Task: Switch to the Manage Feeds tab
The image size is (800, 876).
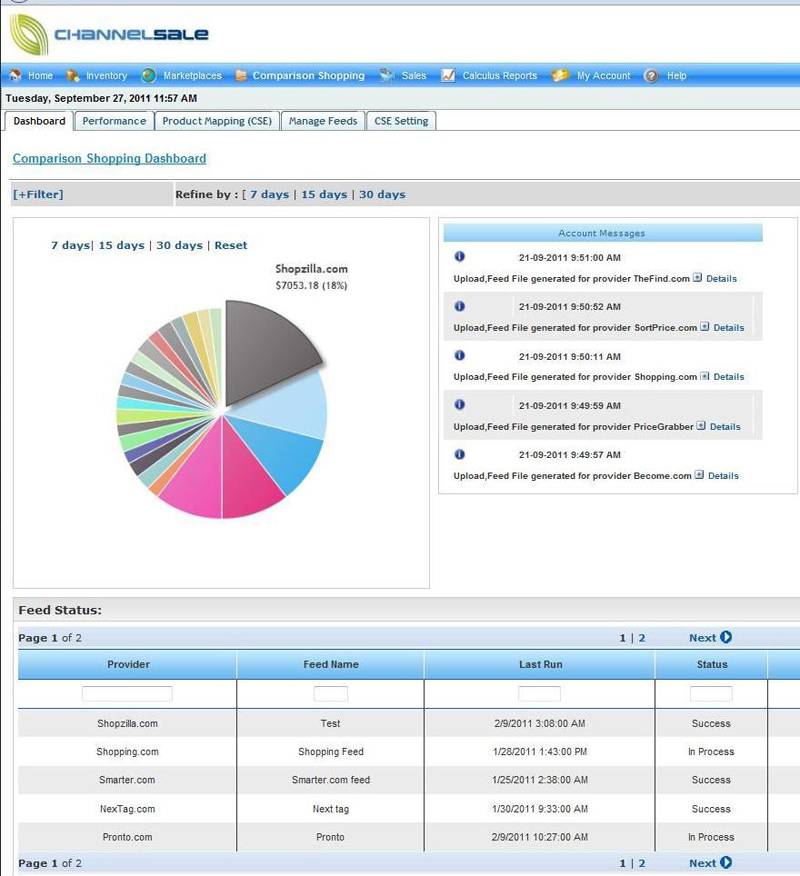Action: coord(322,120)
